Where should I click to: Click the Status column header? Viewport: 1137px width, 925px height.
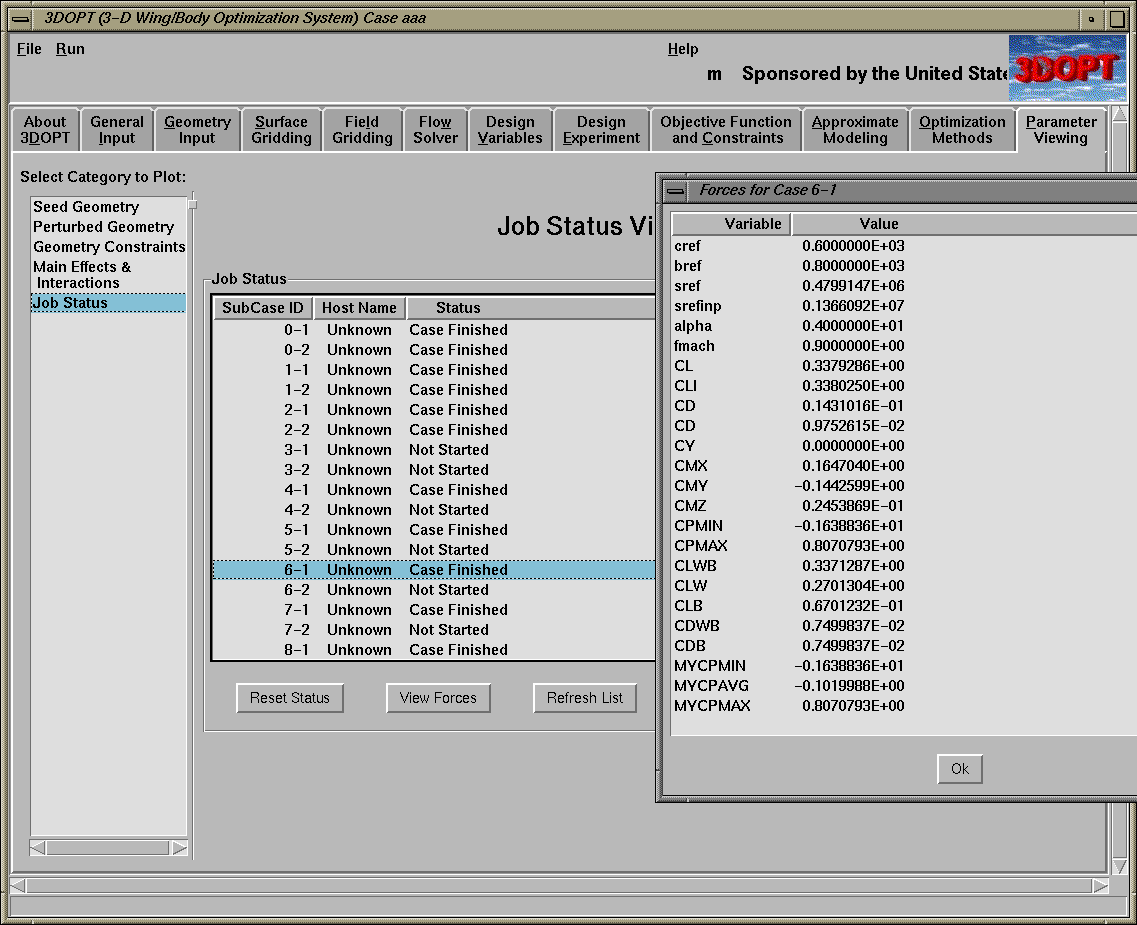point(531,308)
